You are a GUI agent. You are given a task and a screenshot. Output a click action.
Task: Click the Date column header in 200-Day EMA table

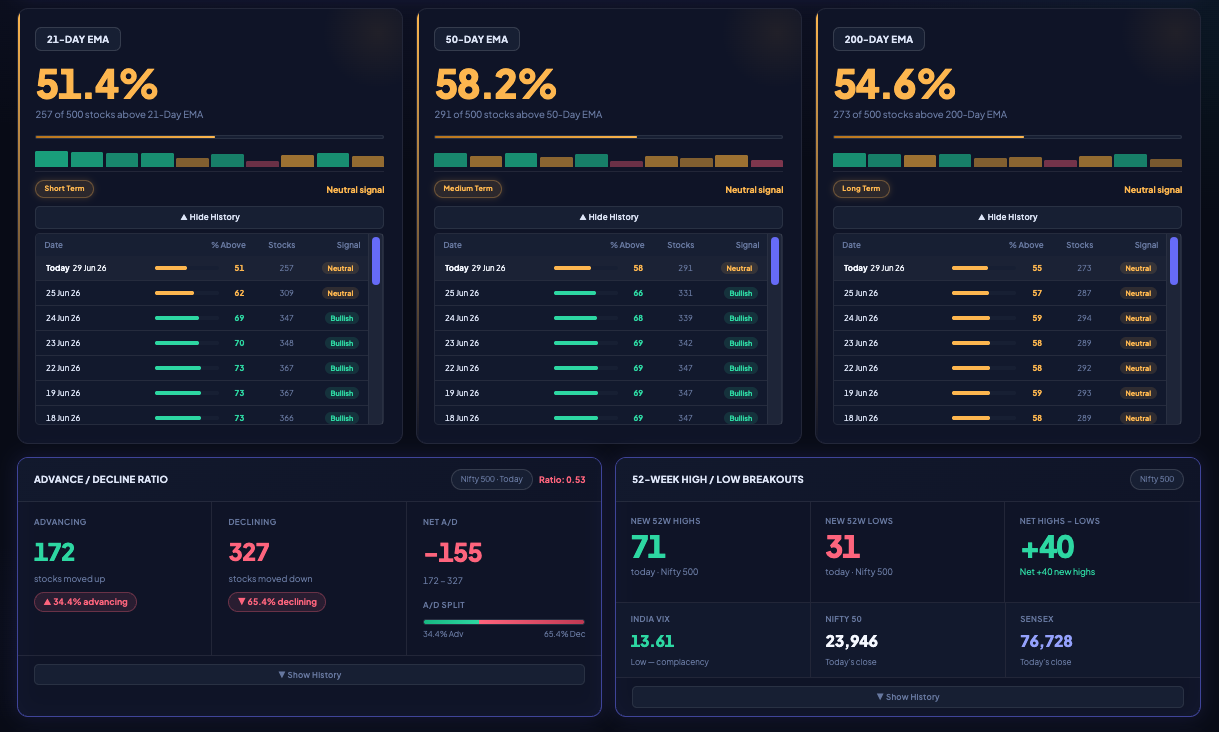pos(852,245)
